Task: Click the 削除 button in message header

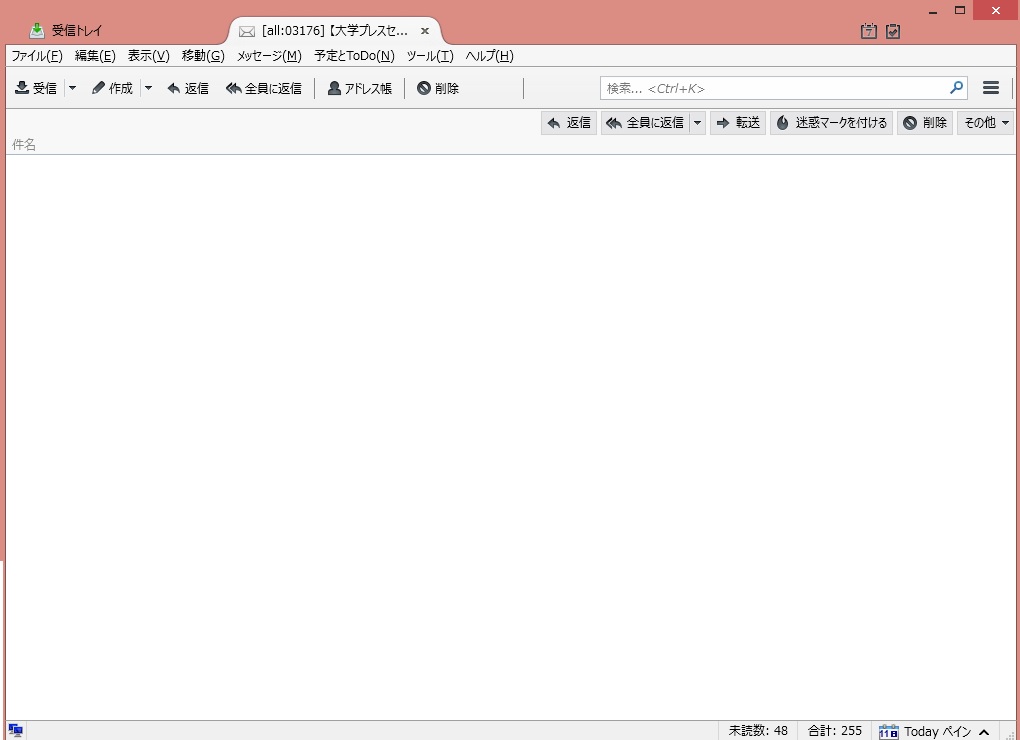Action: point(925,123)
